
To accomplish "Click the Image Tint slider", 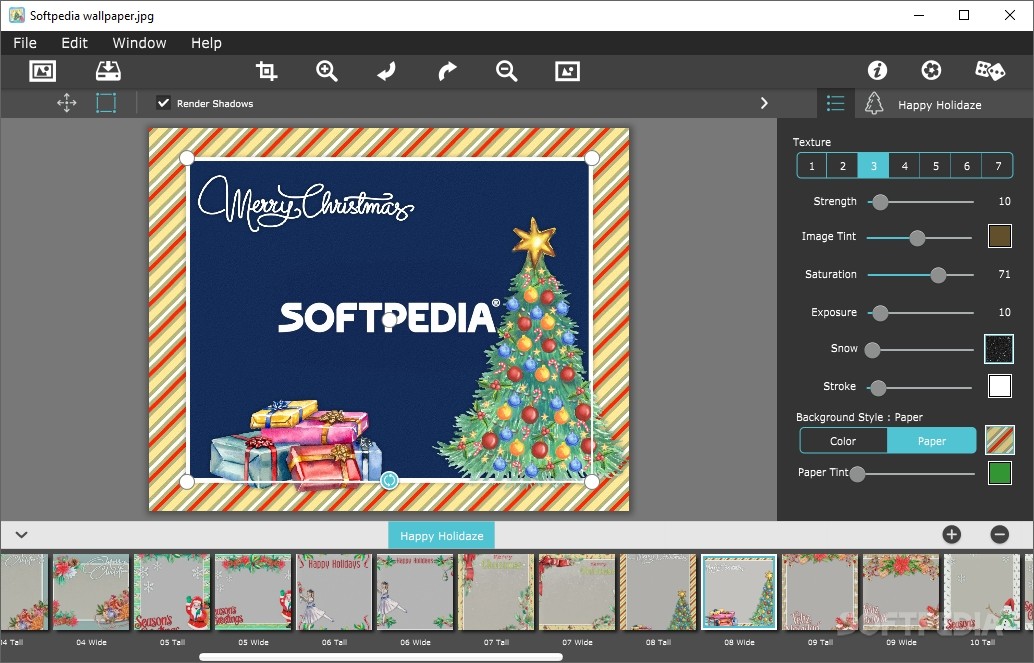I will click(x=919, y=237).
